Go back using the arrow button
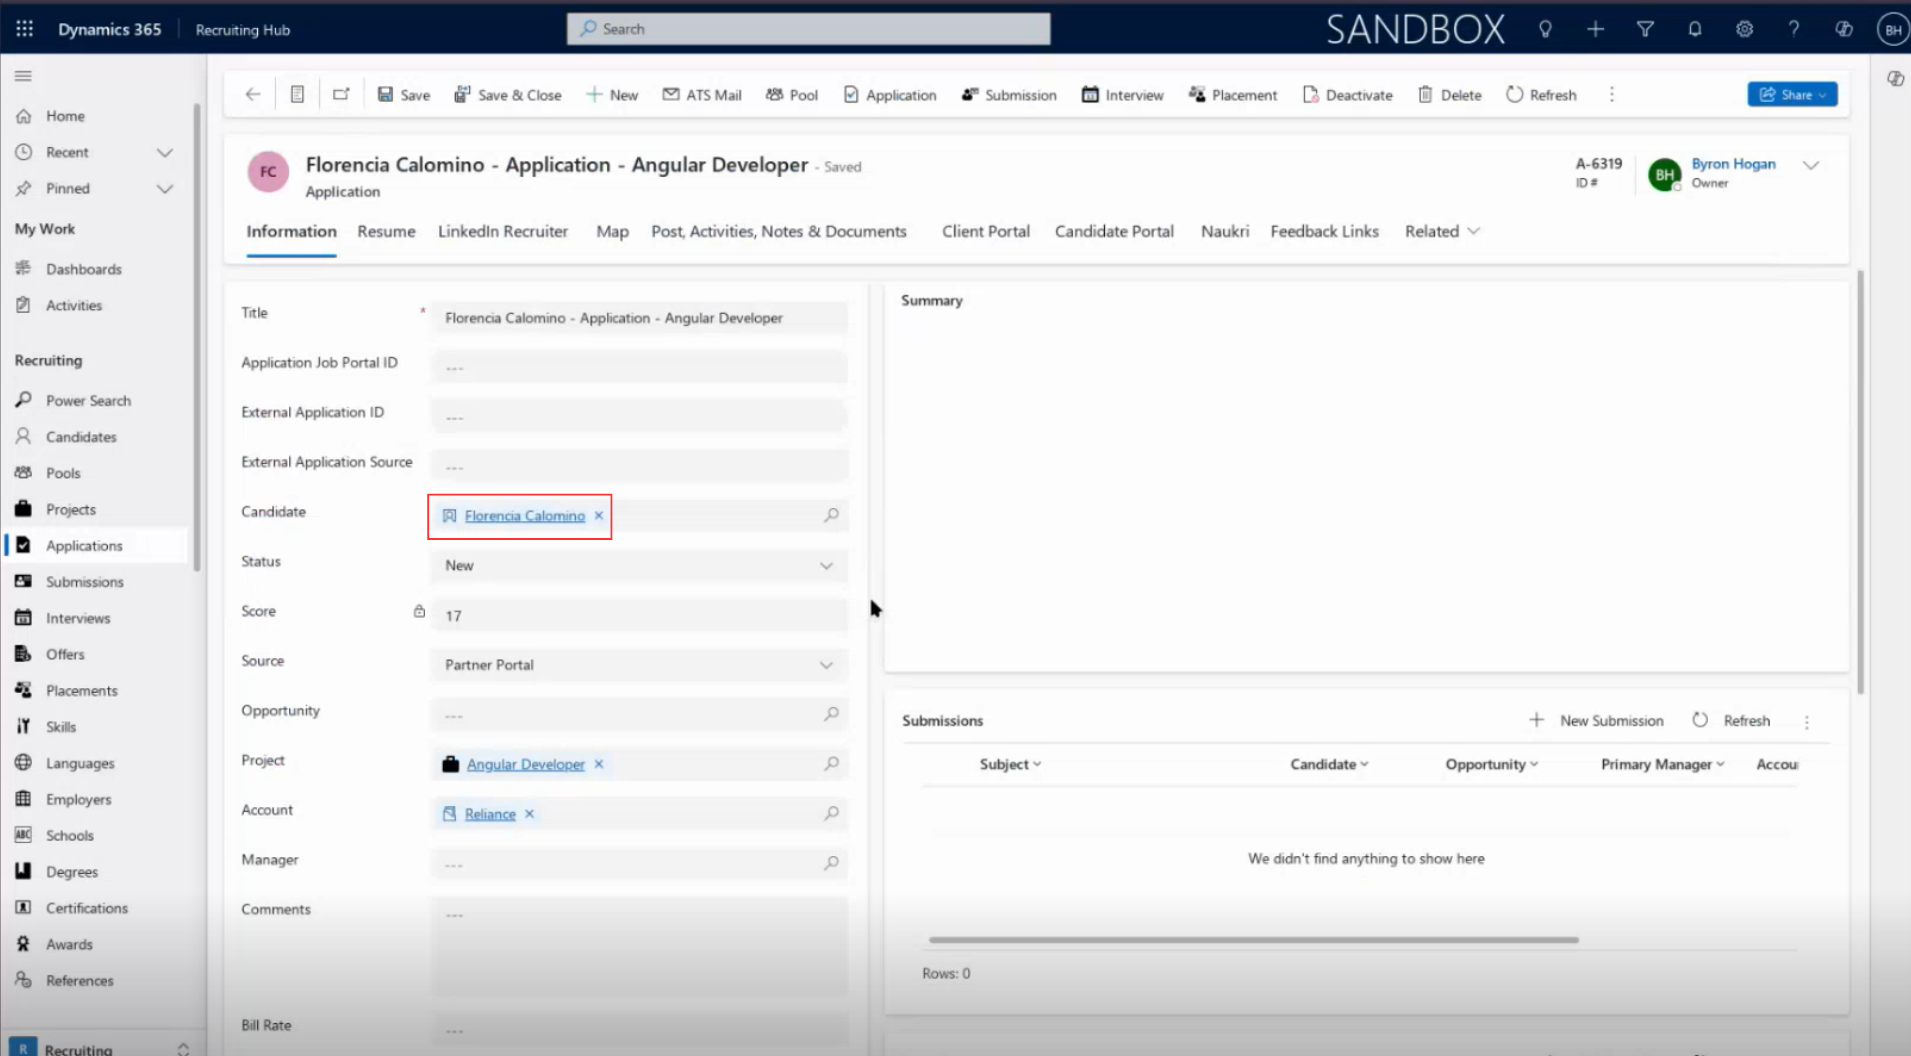The height and width of the screenshot is (1056, 1911). 253,94
